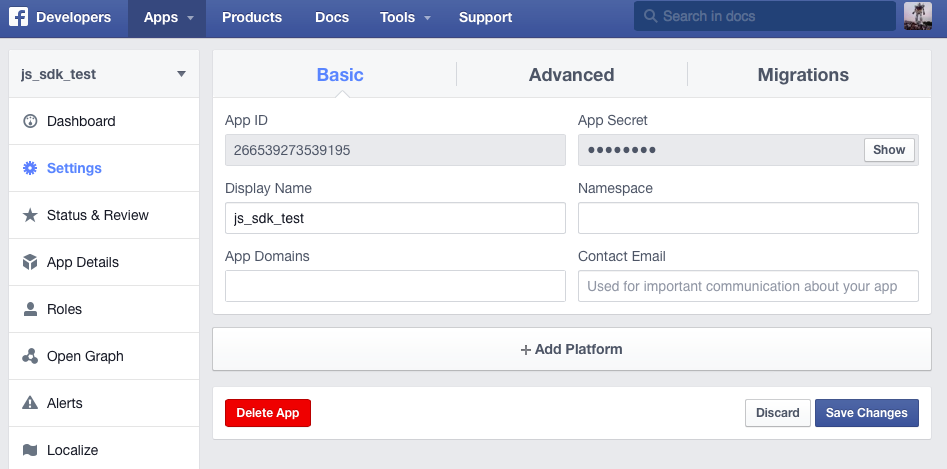947x469 pixels.
Task: Click Show to reveal App Secret
Action: point(889,150)
